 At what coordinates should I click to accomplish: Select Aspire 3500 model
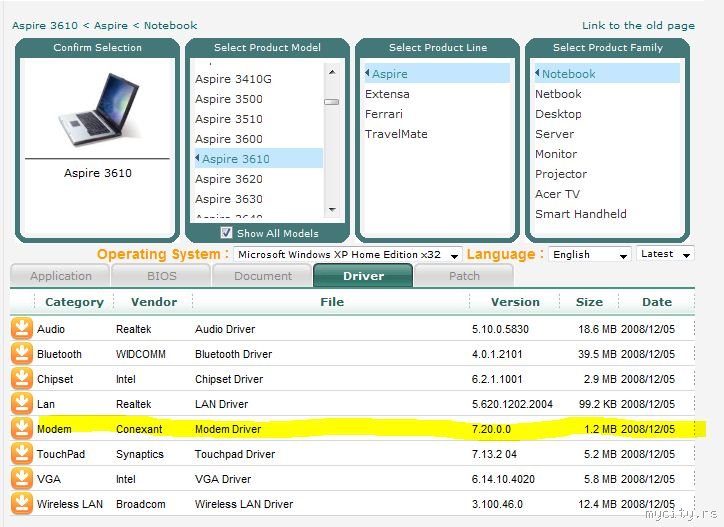[229, 99]
